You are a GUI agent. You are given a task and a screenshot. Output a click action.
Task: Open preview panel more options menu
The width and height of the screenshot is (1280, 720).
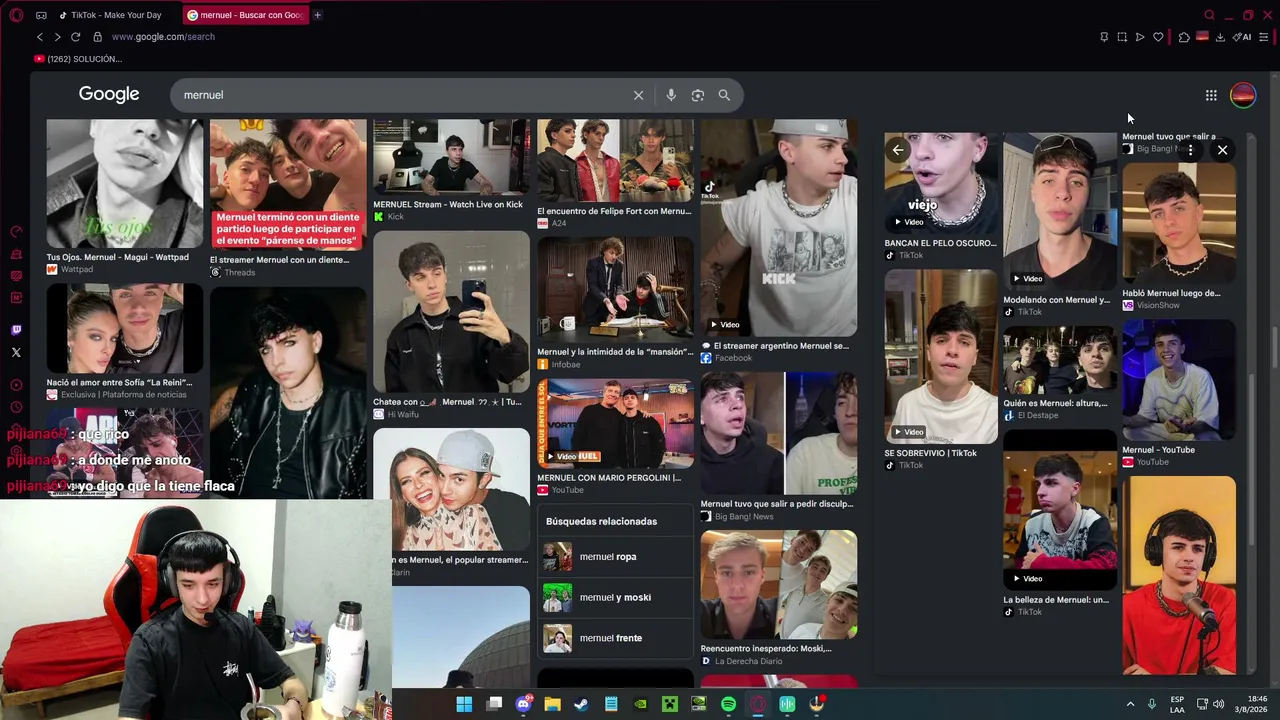pyautogui.click(x=1190, y=150)
